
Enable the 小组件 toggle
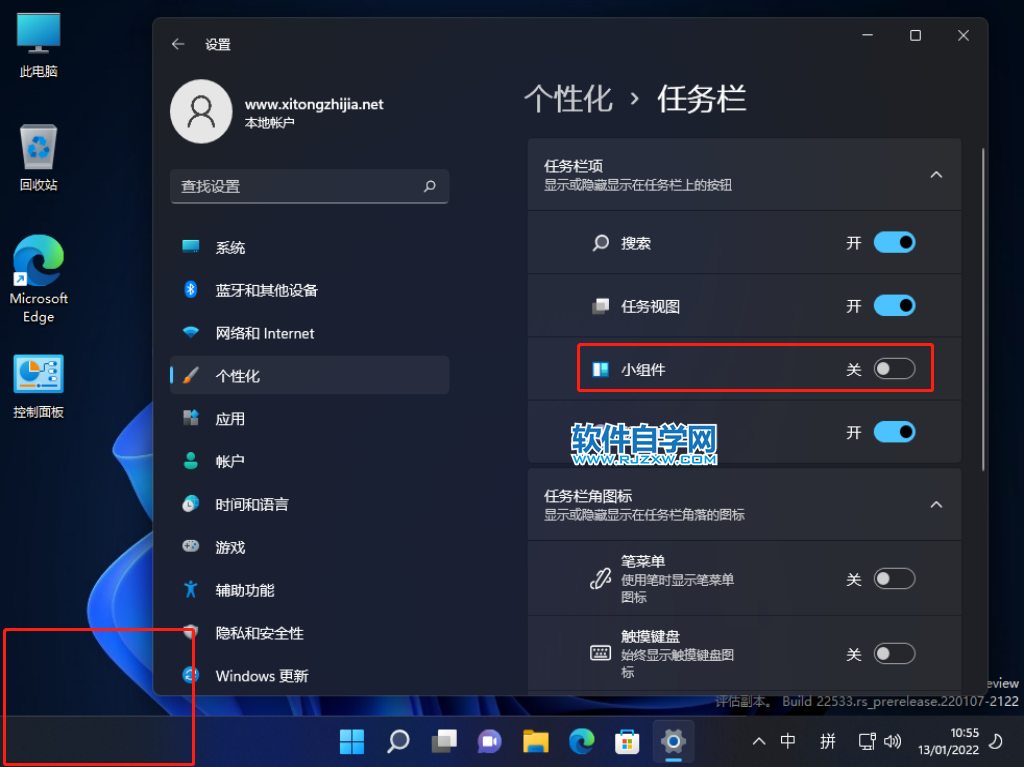(x=894, y=368)
